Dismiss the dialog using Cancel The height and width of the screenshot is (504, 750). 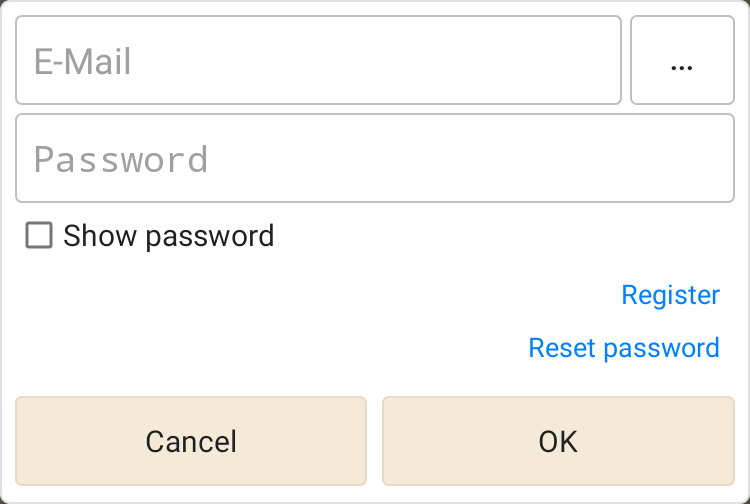(x=191, y=441)
